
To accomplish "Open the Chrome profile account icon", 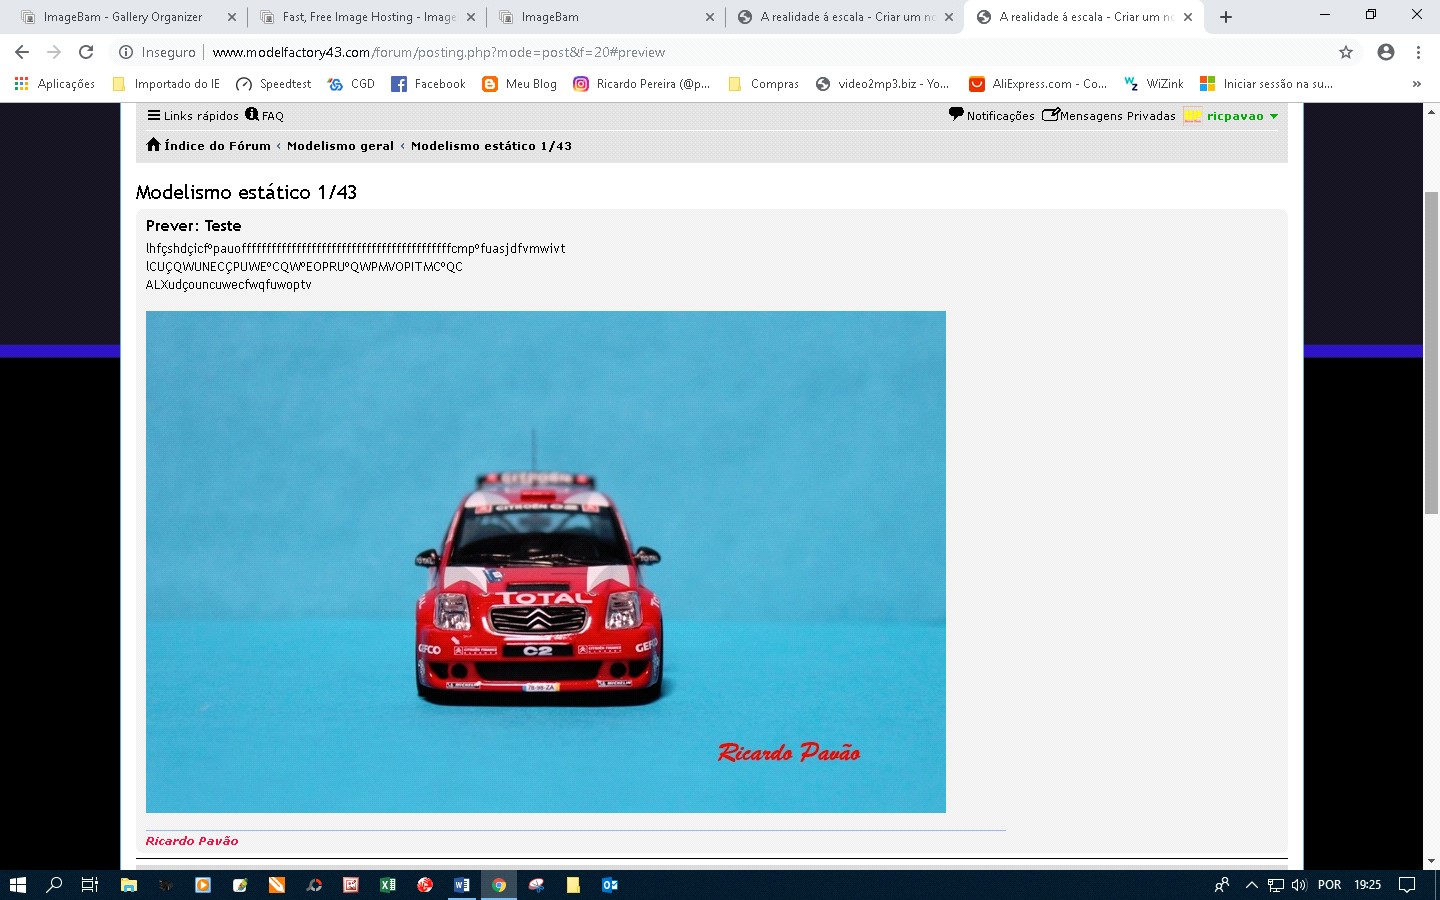I will pos(1386,52).
